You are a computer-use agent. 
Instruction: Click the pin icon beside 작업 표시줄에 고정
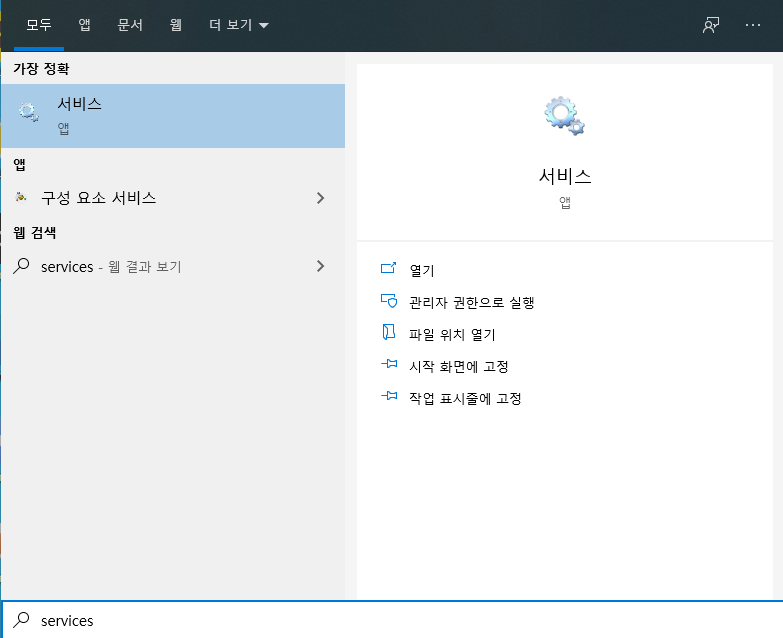click(389, 396)
